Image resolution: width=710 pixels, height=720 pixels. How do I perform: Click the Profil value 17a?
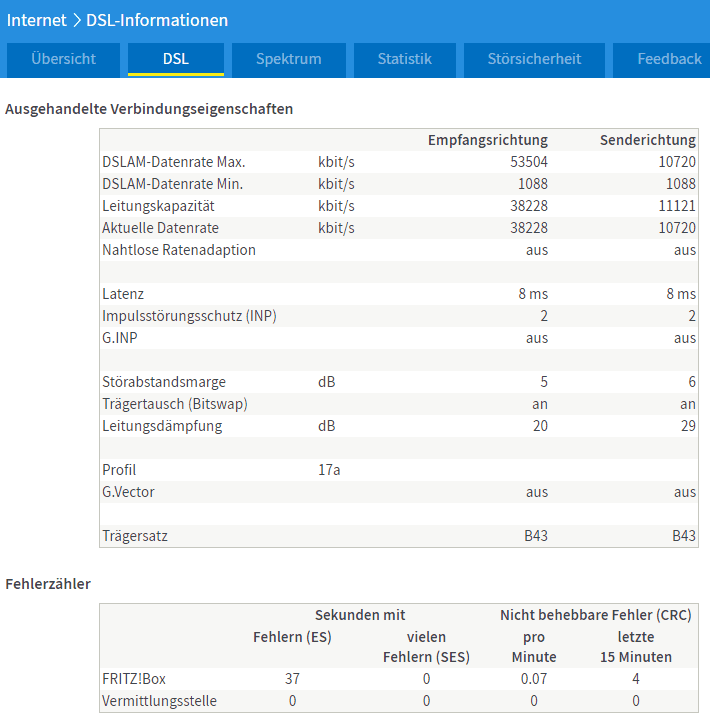(x=329, y=470)
